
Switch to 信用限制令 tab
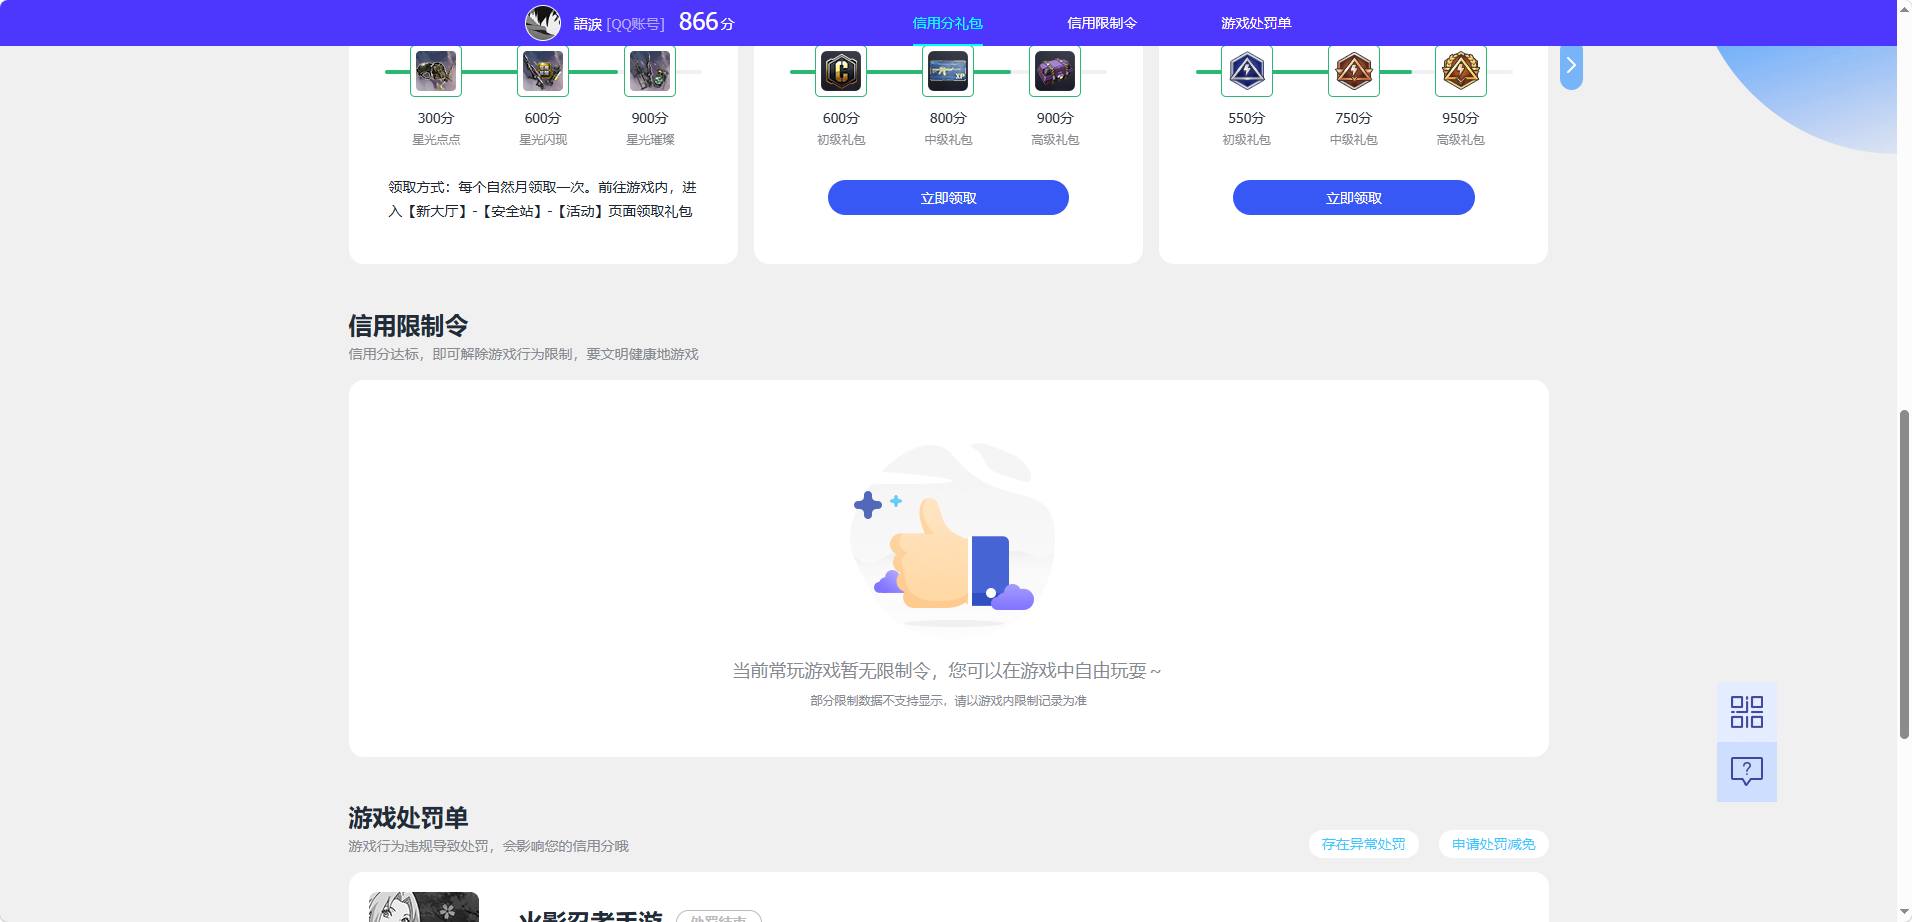pos(1102,23)
